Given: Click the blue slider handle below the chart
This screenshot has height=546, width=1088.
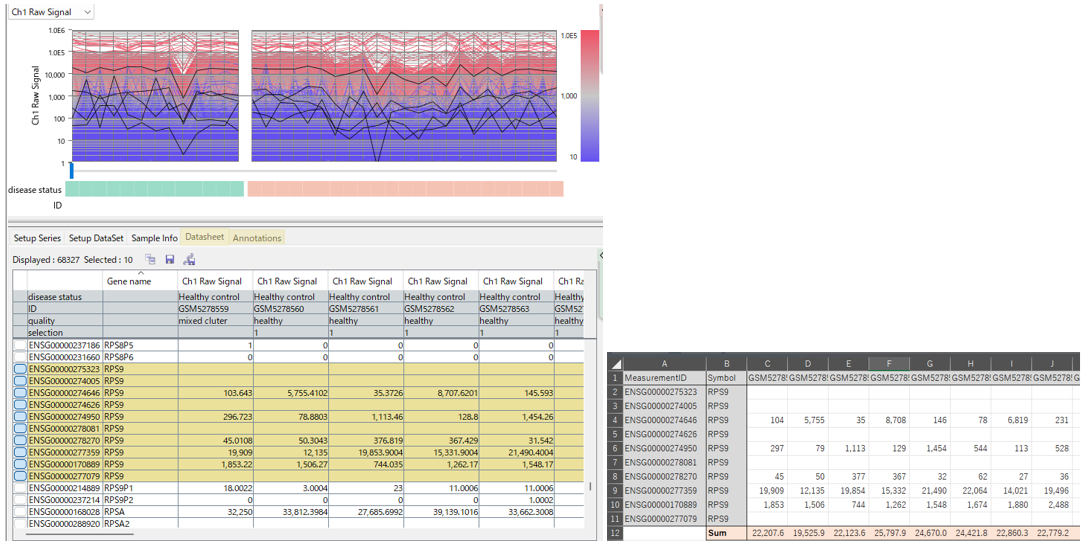Looking at the screenshot, I should [71, 171].
